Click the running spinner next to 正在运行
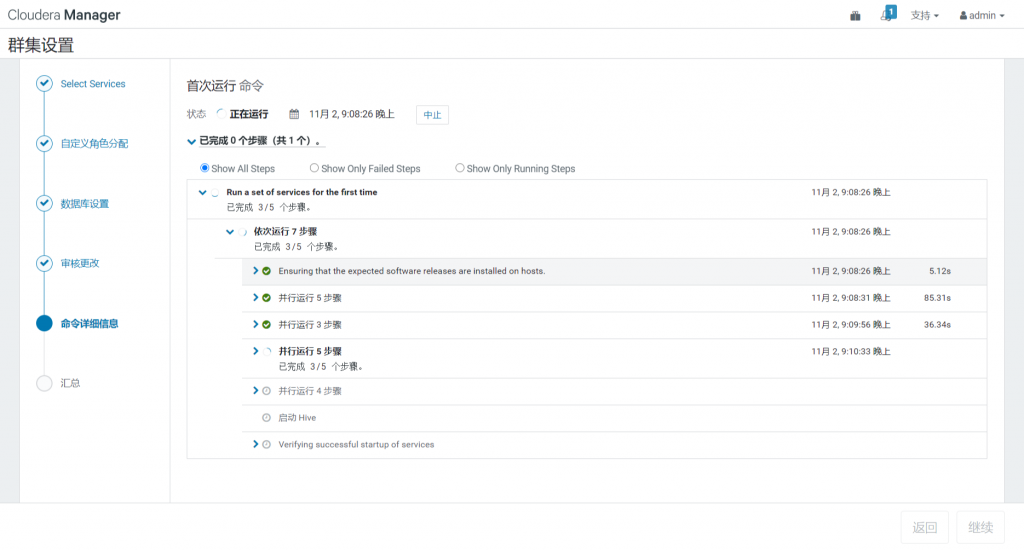The image size is (1024, 550). [221, 114]
